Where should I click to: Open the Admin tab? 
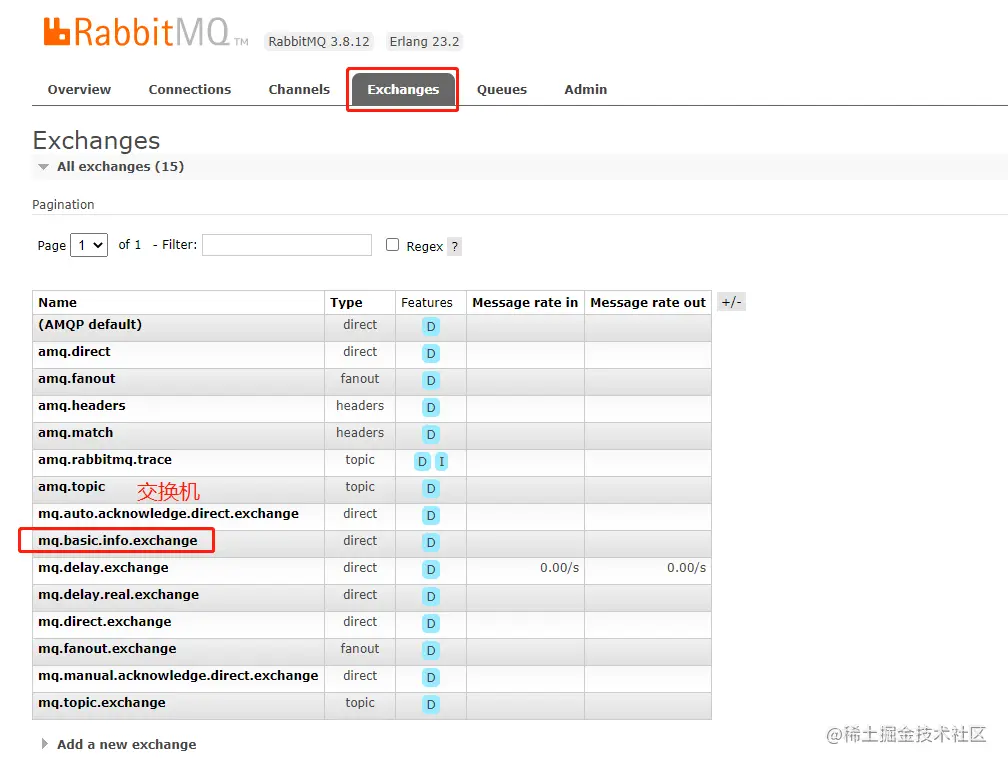coord(585,89)
